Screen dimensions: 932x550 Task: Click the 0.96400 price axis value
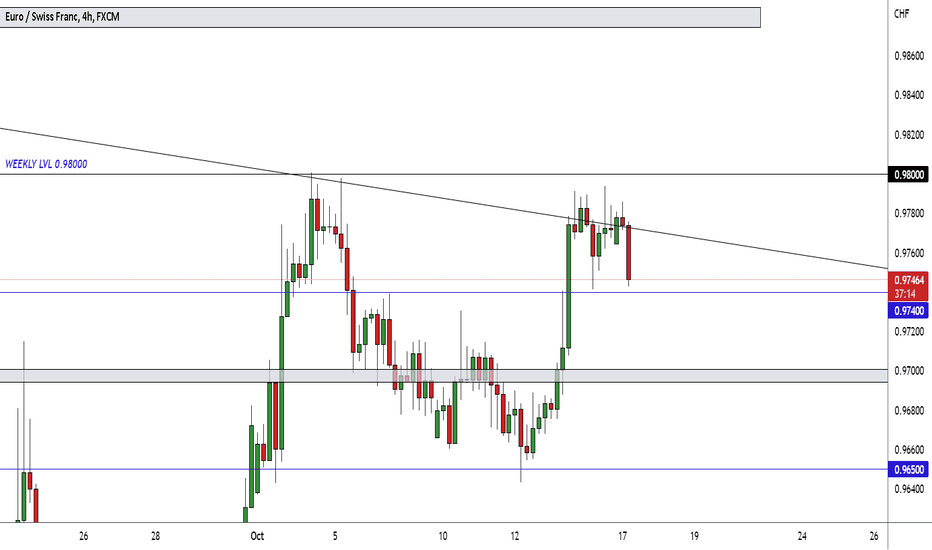pyautogui.click(x=909, y=489)
